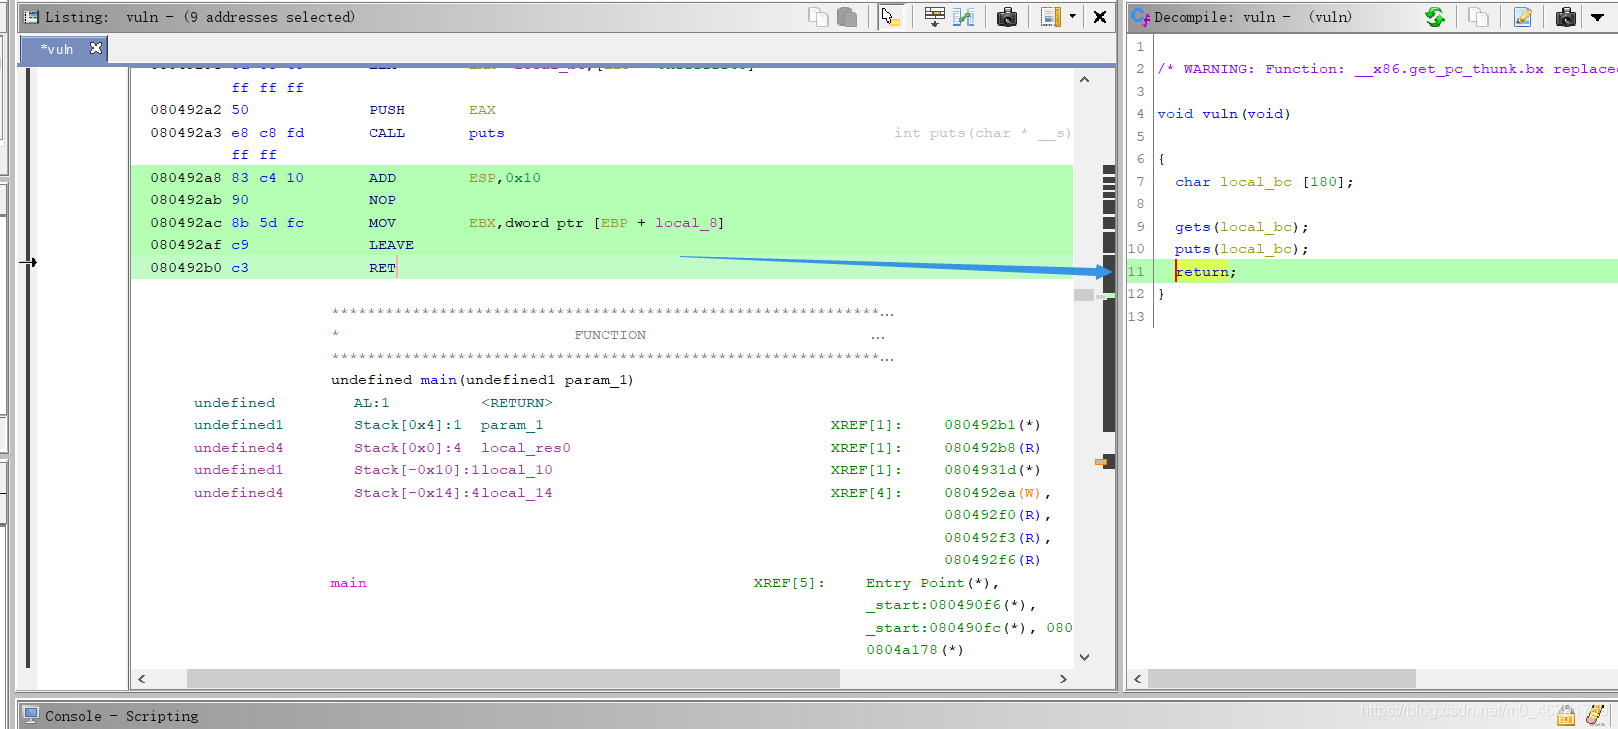Image resolution: width=1618 pixels, height=729 pixels.
Task: Open the browser field formatter icon
Action: [x=935, y=17]
